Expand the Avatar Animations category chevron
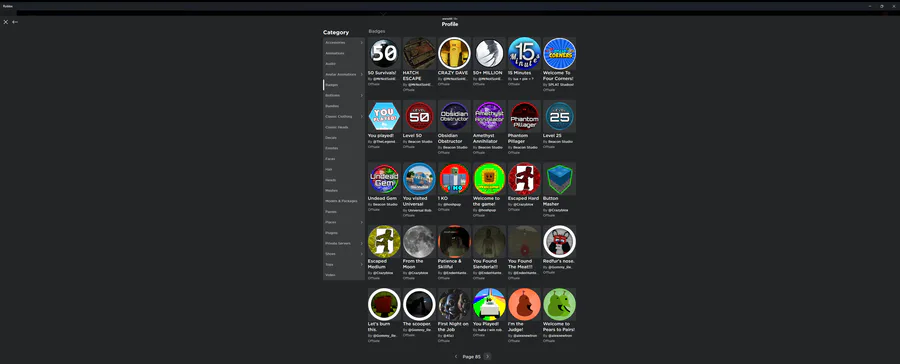Screen dimensions: 900x364 pyautogui.click(x=362, y=74)
